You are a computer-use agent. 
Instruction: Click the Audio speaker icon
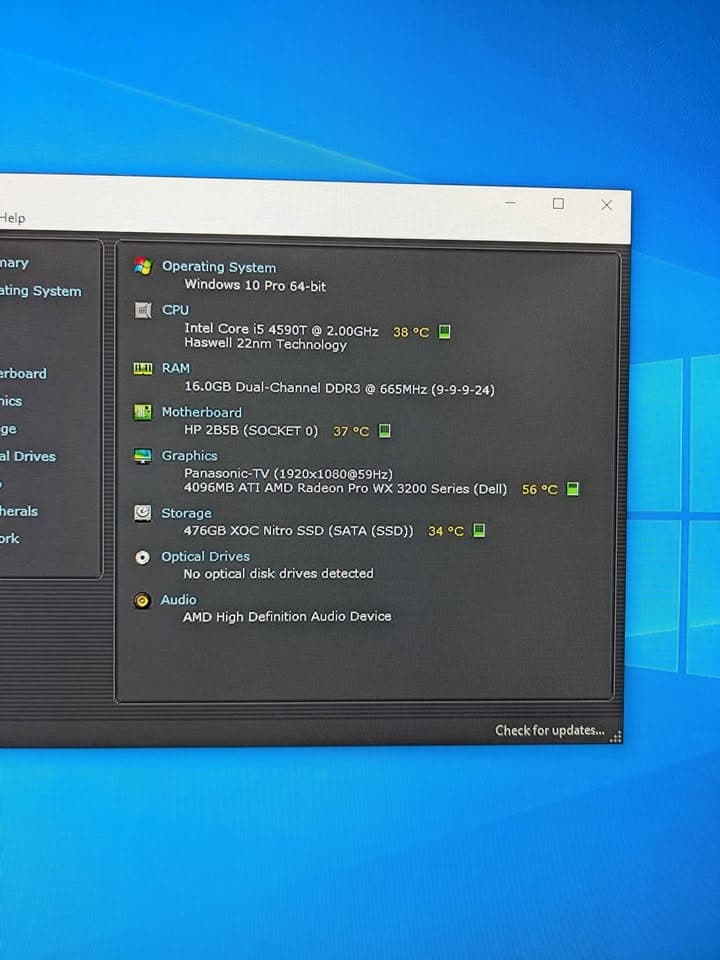(x=142, y=601)
